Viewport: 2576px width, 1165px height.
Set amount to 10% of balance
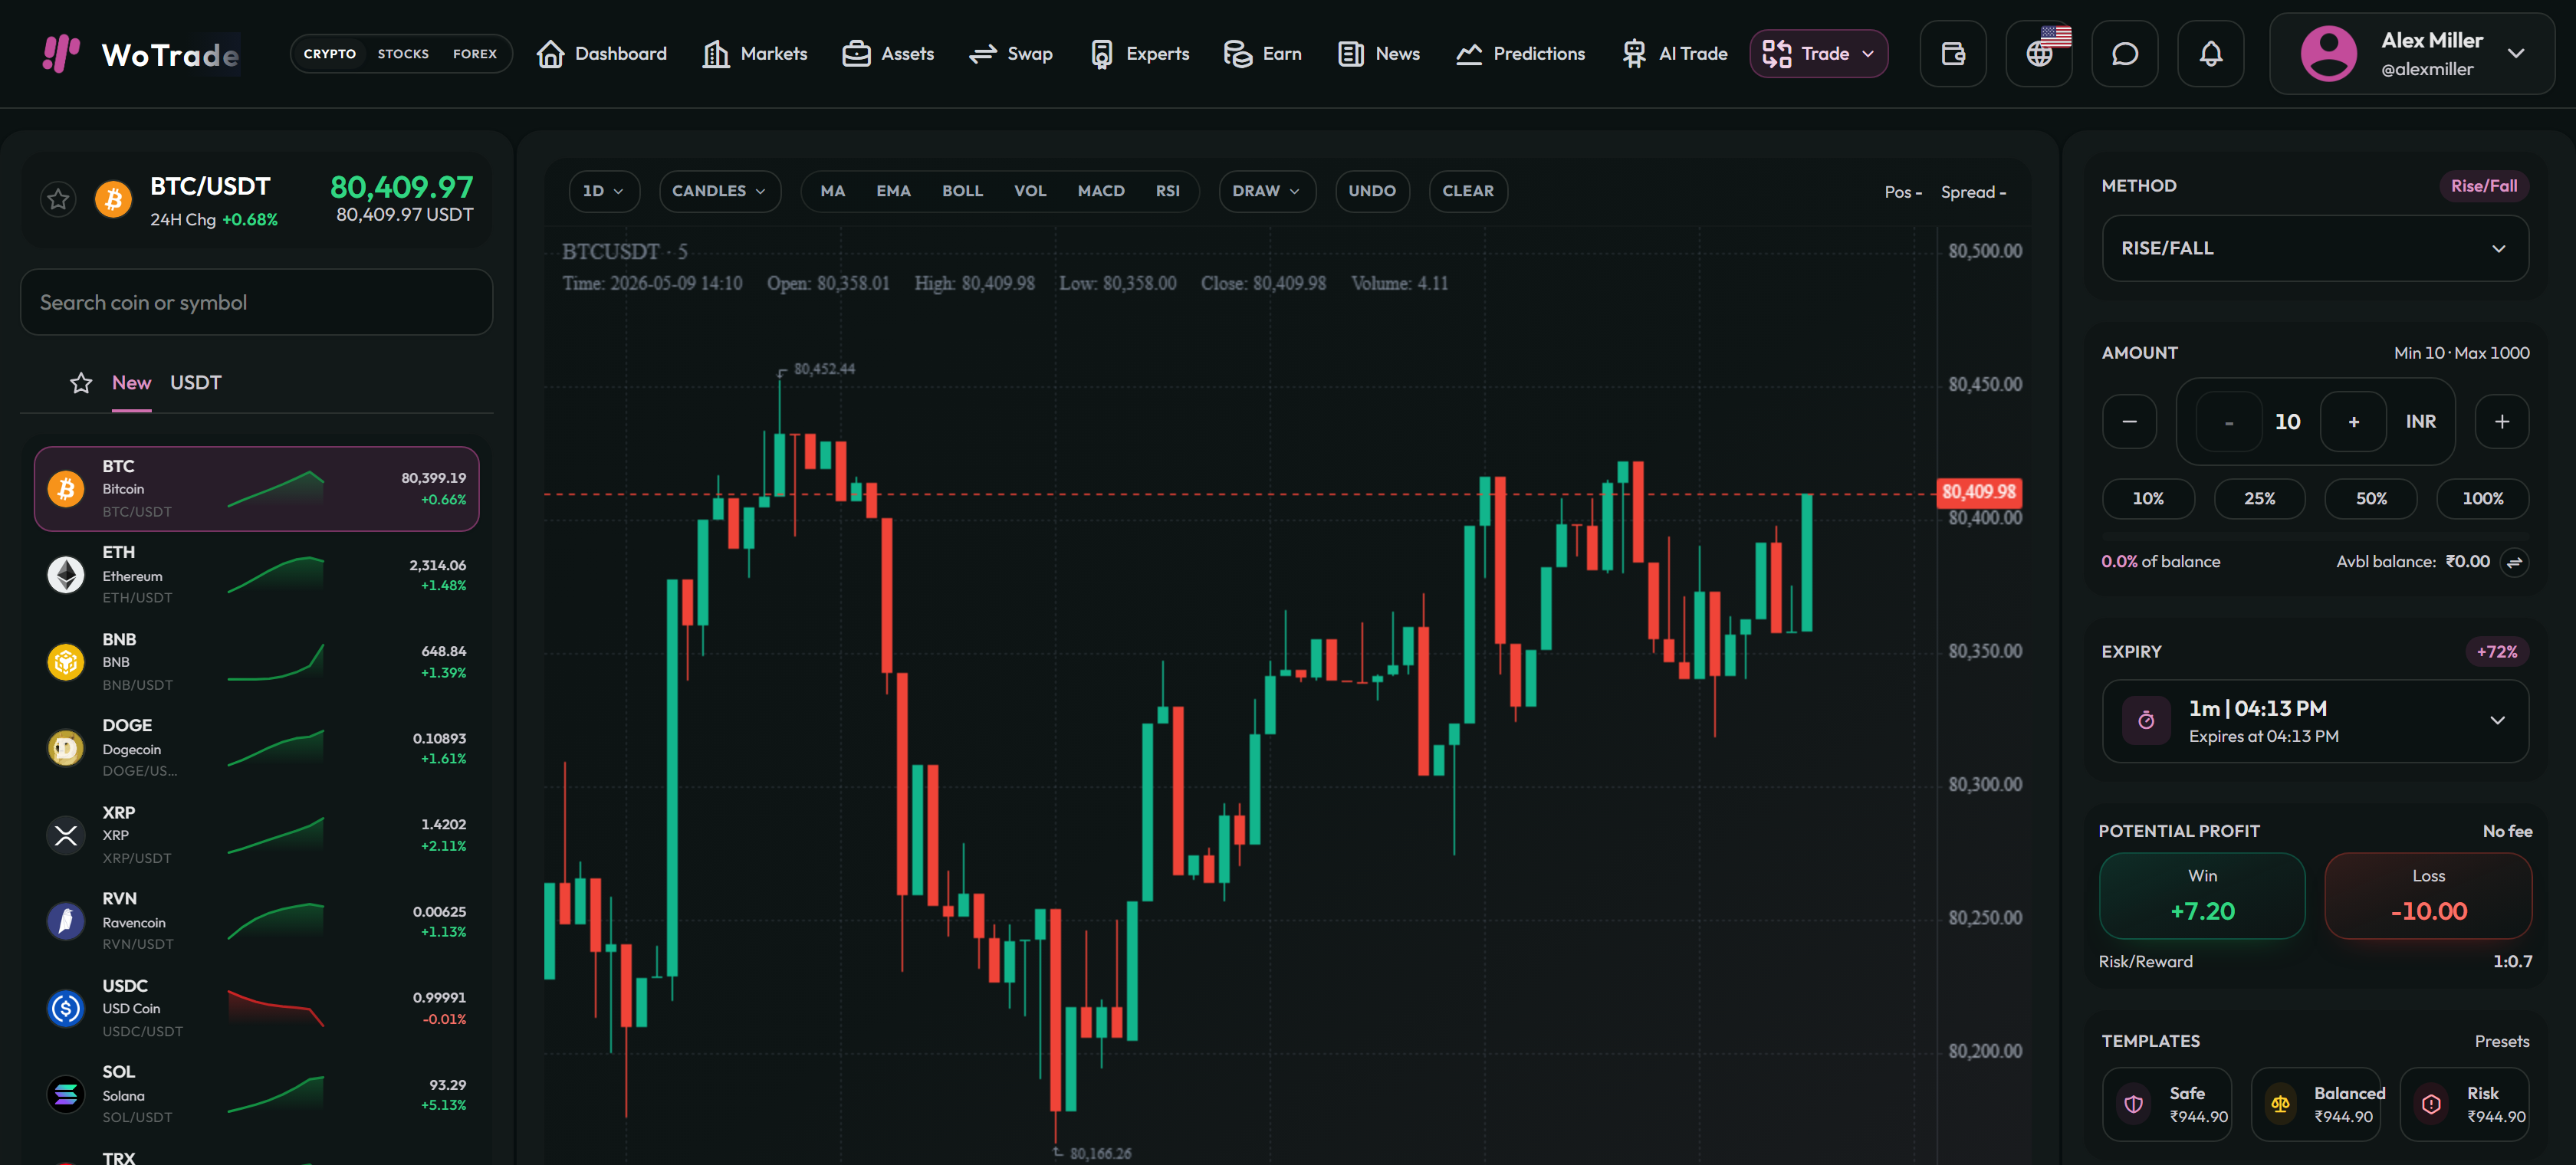(2148, 499)
